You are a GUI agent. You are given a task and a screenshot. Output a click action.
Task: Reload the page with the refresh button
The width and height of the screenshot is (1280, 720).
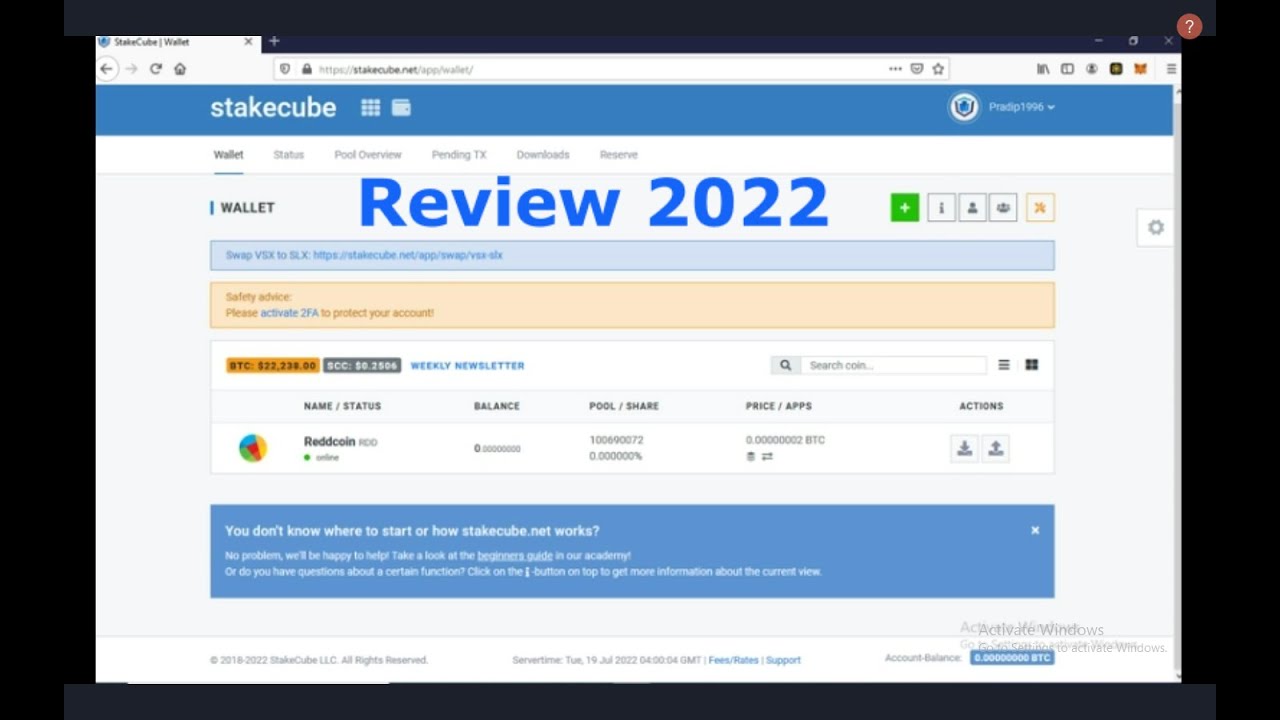point(156,69)
